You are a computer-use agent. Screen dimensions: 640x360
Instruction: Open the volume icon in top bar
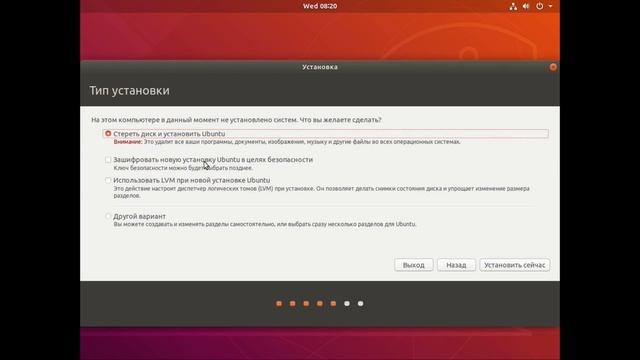click(526, 6)
